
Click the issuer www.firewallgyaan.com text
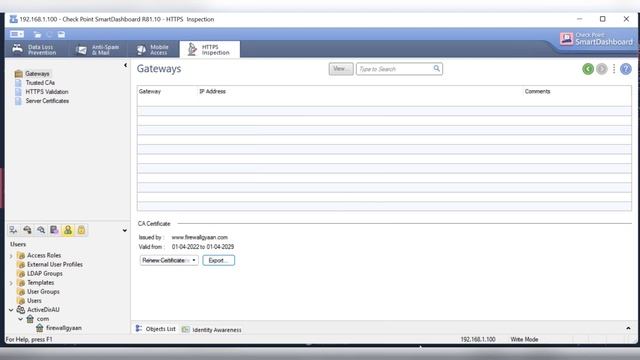[200, 237]
